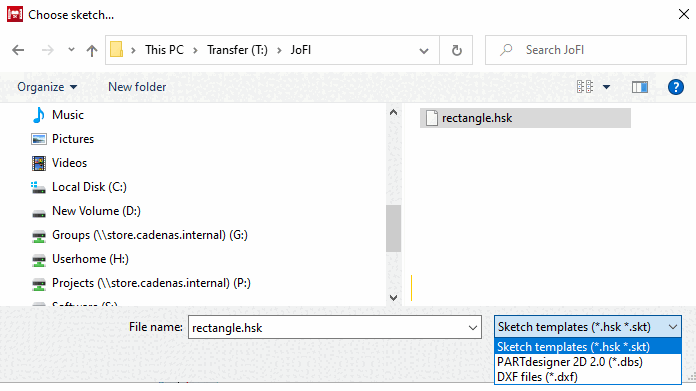
Task: Click the folder icon in address bar
Action: (x=116, y=49)
